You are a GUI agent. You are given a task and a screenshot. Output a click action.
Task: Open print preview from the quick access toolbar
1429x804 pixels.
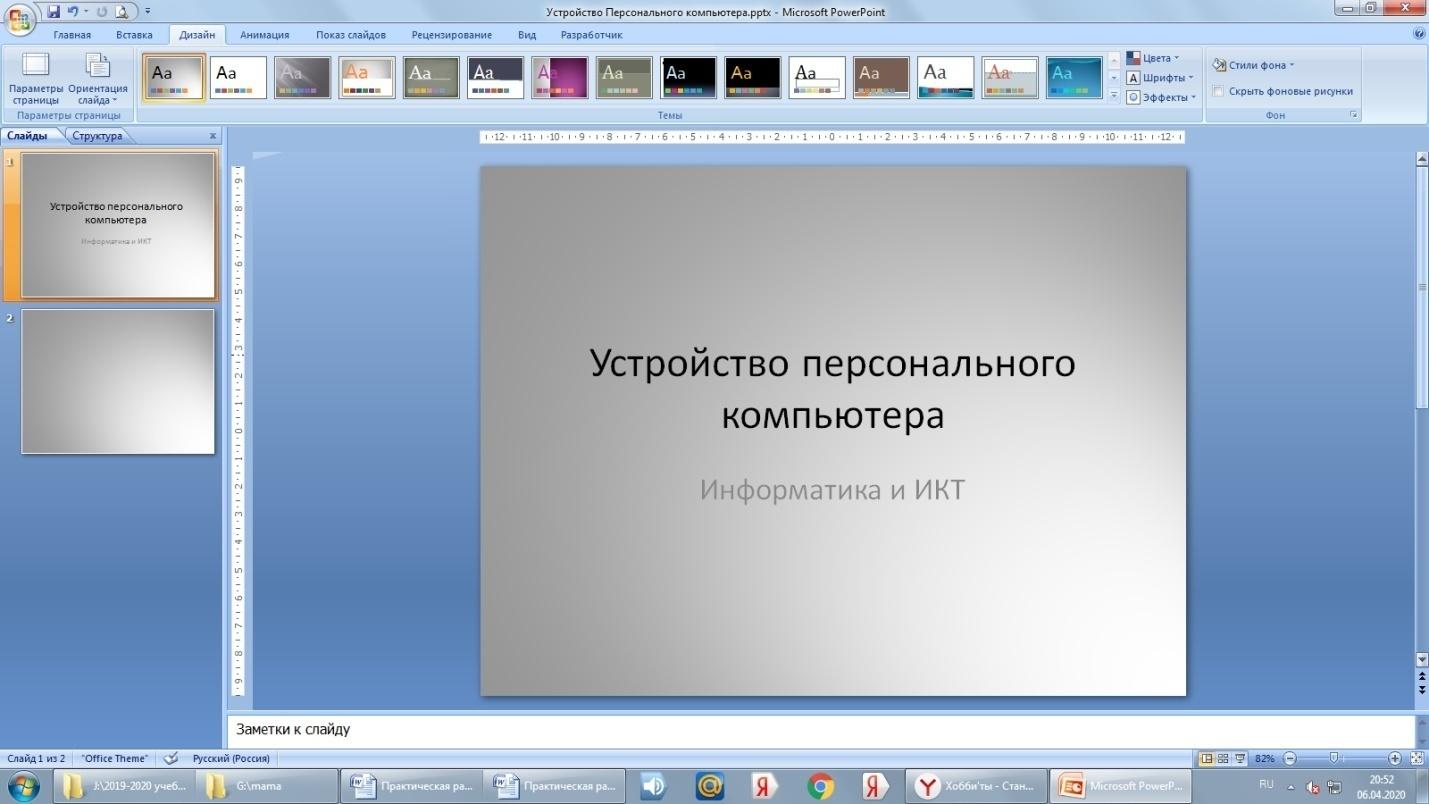[x=122, y=12]
